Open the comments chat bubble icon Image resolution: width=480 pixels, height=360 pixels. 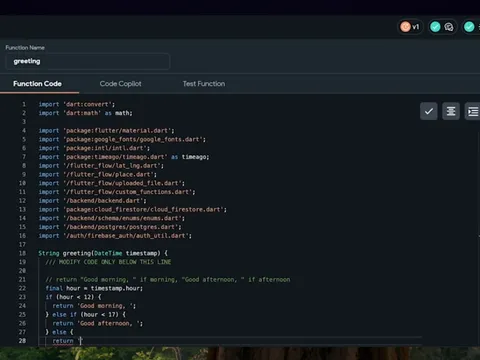(449, 27)
